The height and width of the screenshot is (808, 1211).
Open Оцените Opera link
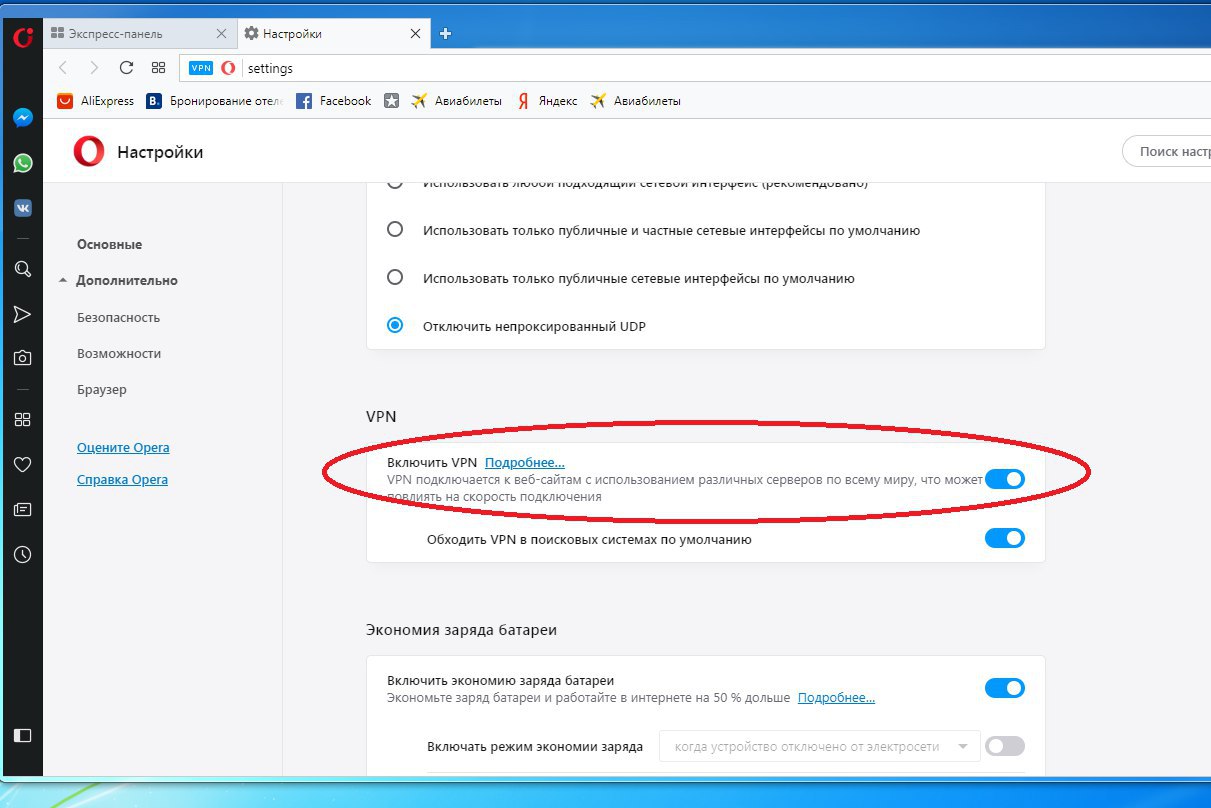(x=123, y=448)
